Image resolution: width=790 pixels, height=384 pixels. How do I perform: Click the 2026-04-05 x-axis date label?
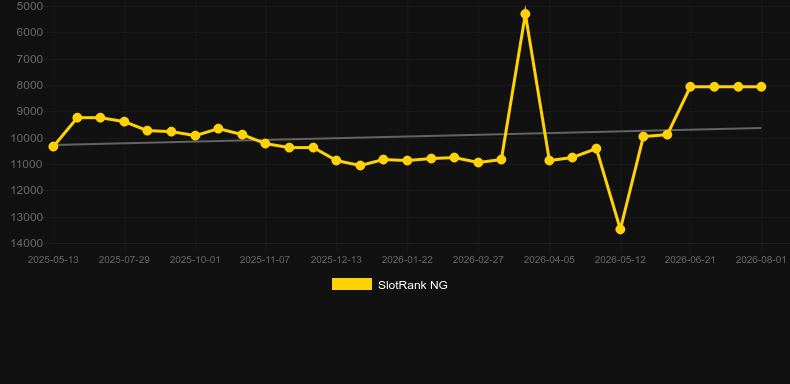(549, 260)
